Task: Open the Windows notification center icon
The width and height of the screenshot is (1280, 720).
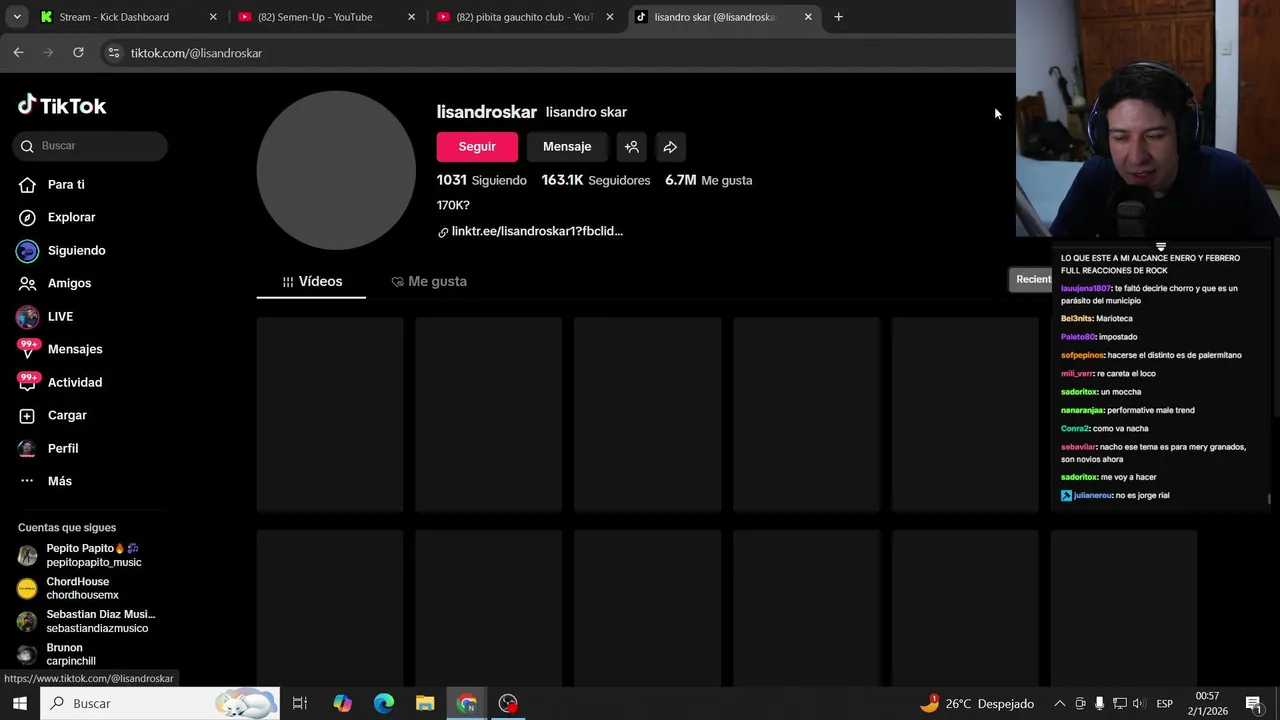Action: (1253, 704)
